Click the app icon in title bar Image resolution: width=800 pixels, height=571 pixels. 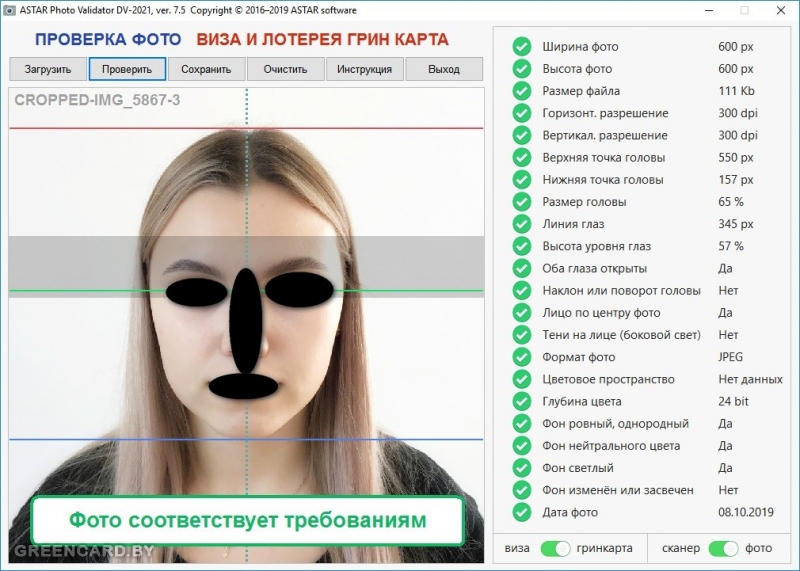pos(9,10)
